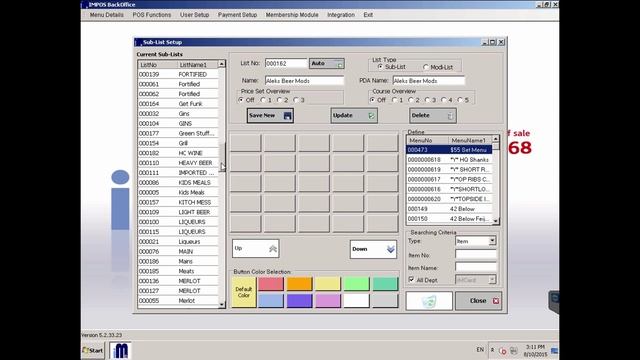
Task: Select the HG Shanks menu item
Action: [x=449, y=160]
